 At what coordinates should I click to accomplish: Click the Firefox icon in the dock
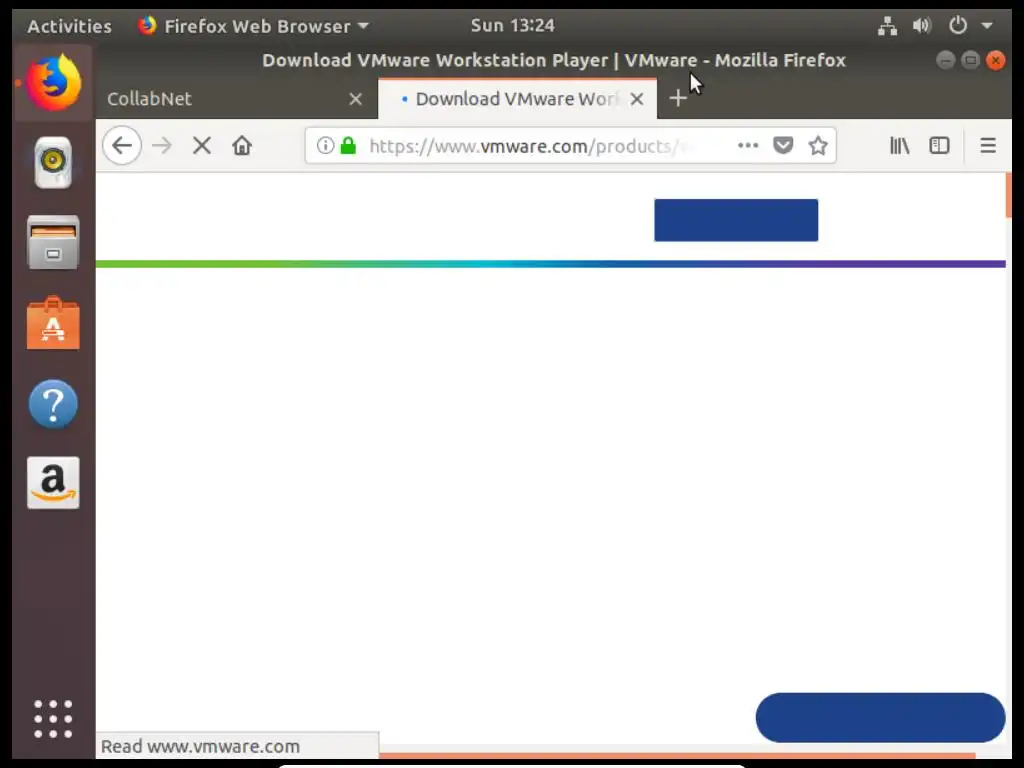click(x=54, y=83)
